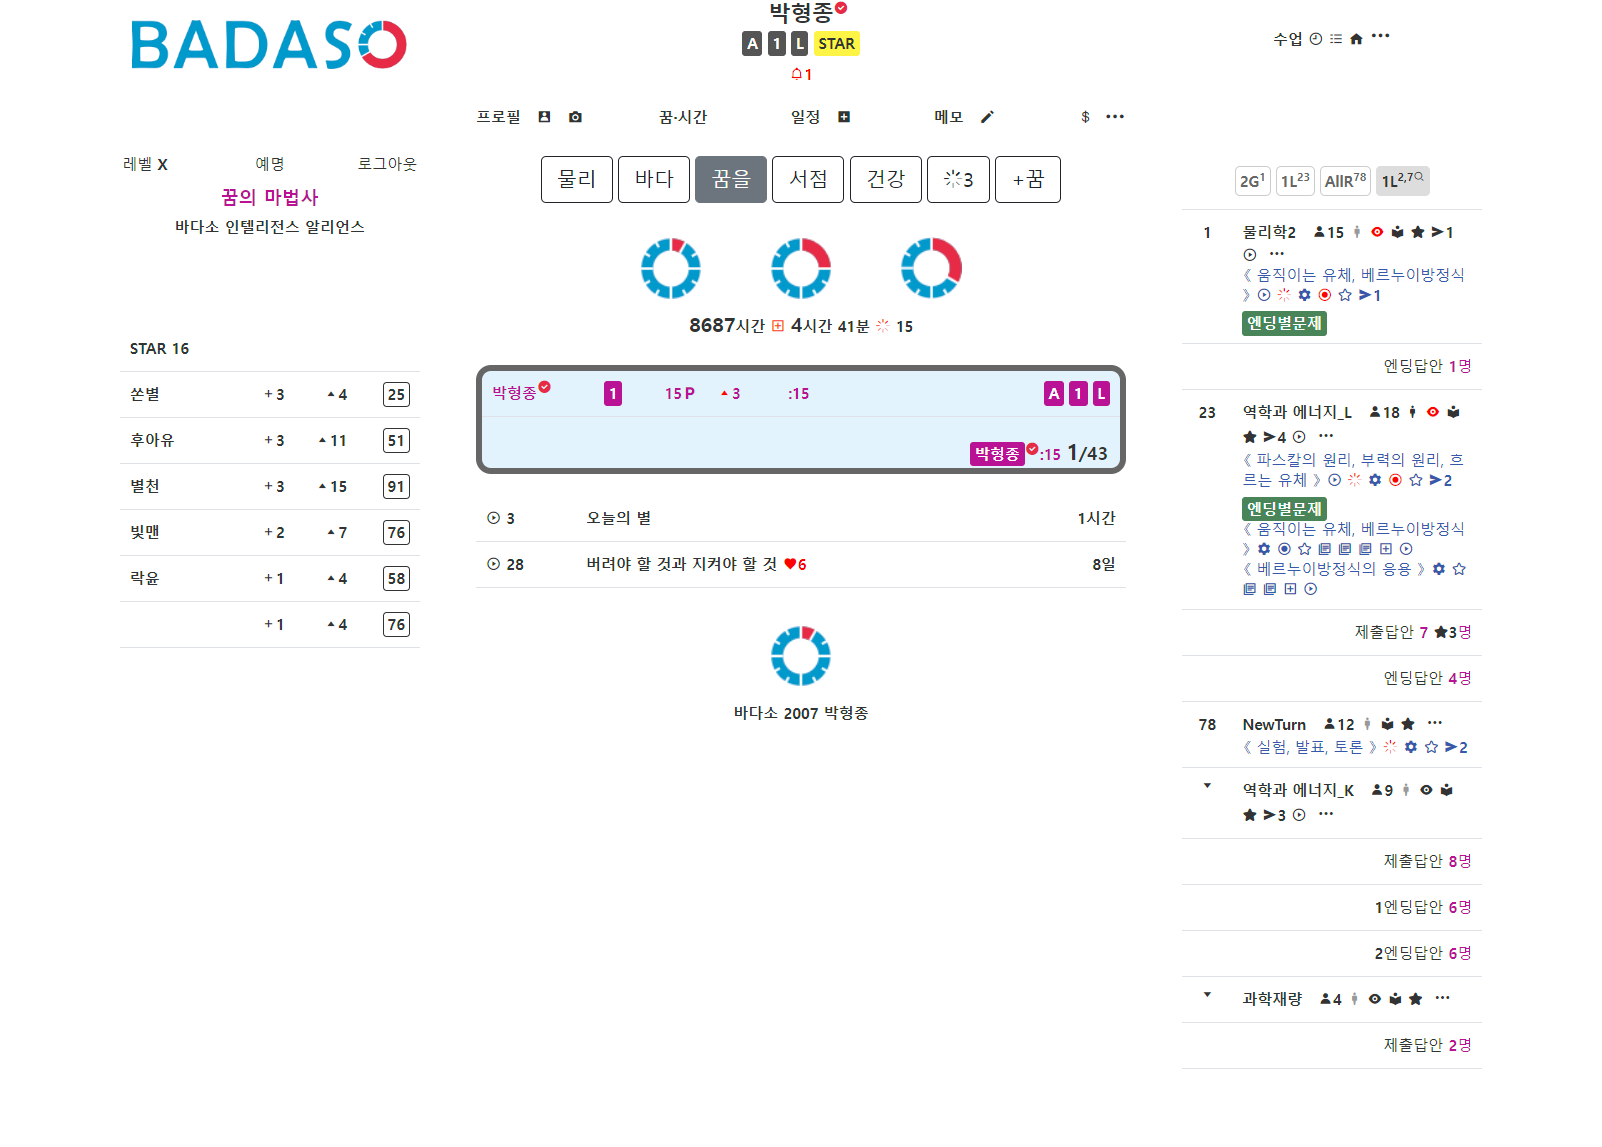
Task: Open the clock icon next to 수업
Action: pyautogui.click(x=1316, y=39)
